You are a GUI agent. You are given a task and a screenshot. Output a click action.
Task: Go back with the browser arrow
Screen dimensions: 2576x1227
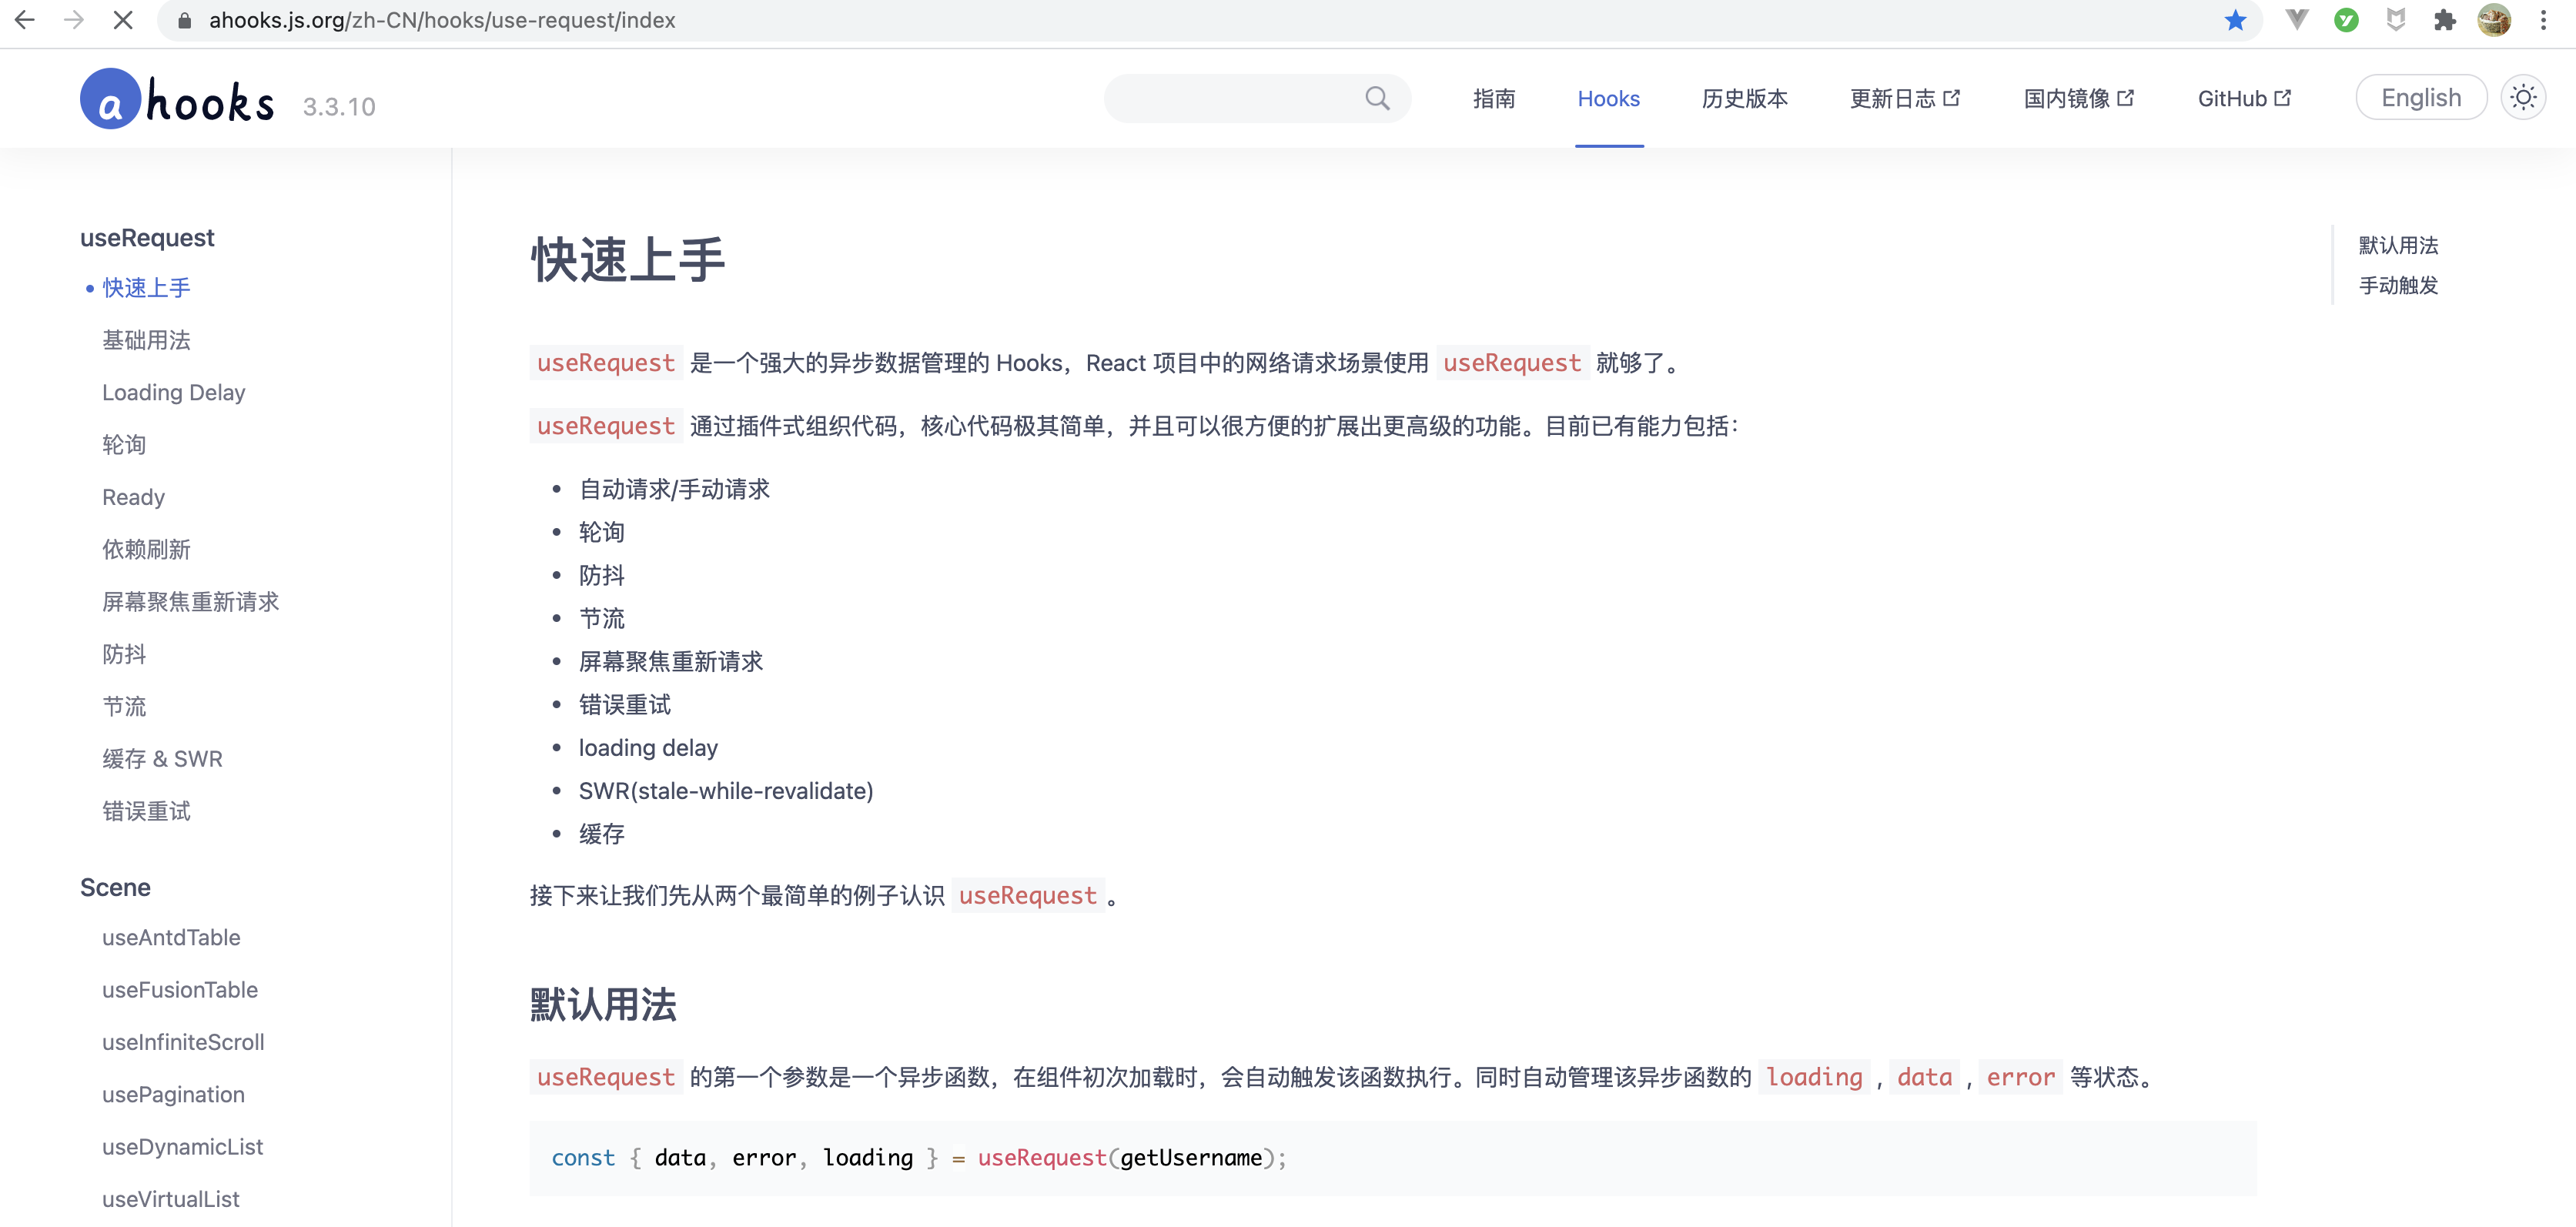[26, 20]
